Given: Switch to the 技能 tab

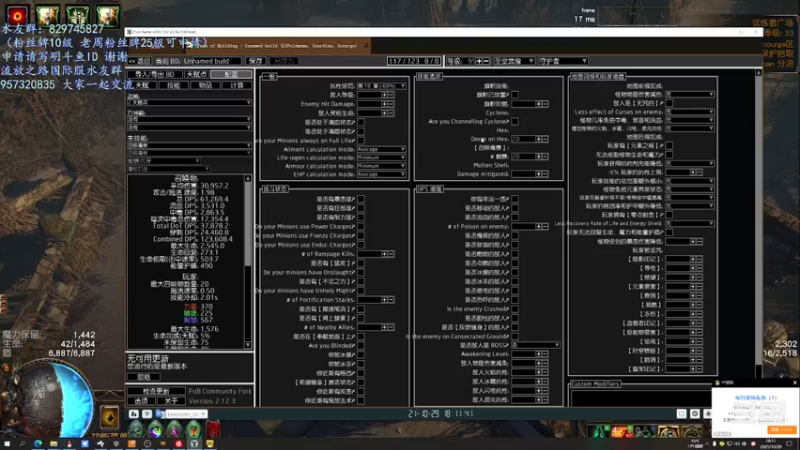Looking at the screenshot, I should (x=173, y=85).
